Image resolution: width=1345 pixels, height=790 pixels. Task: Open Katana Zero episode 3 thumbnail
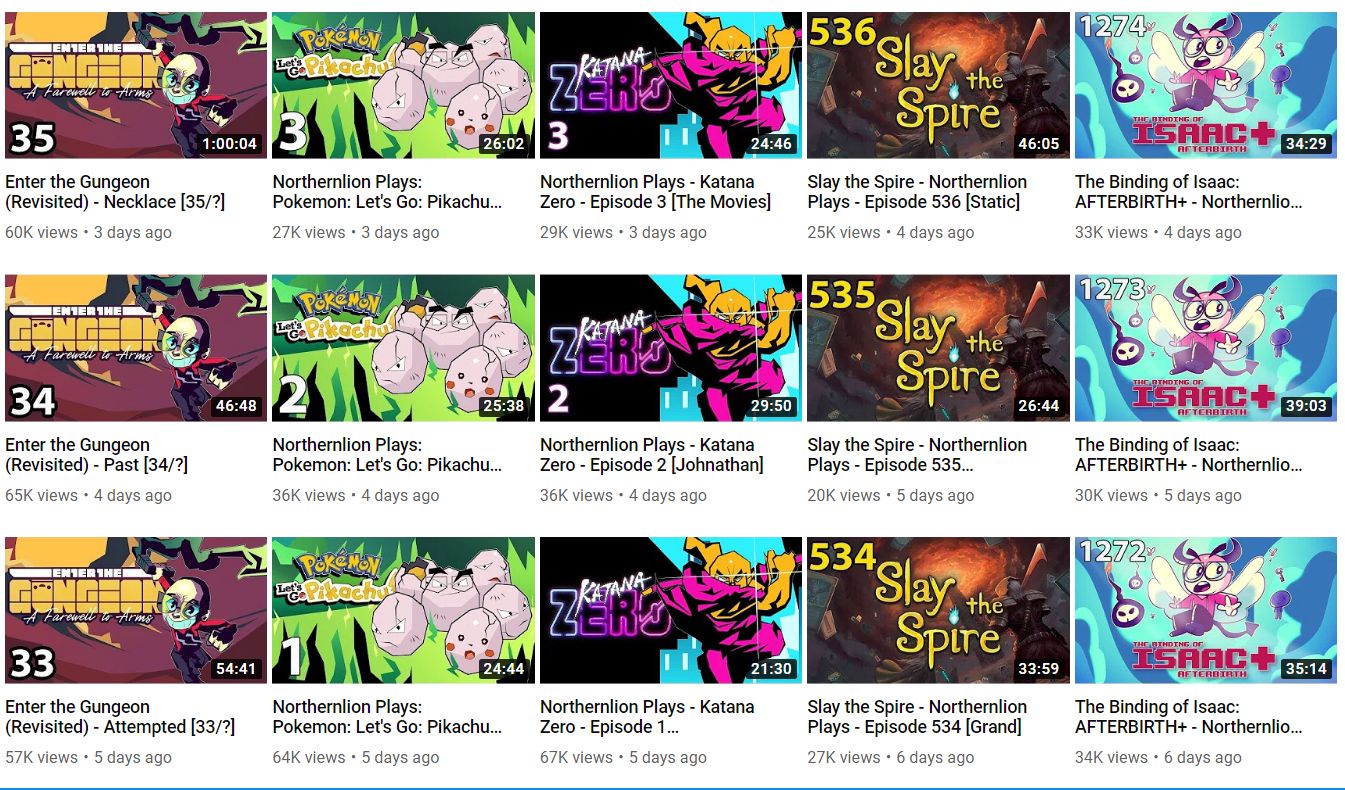pos(671,85)
